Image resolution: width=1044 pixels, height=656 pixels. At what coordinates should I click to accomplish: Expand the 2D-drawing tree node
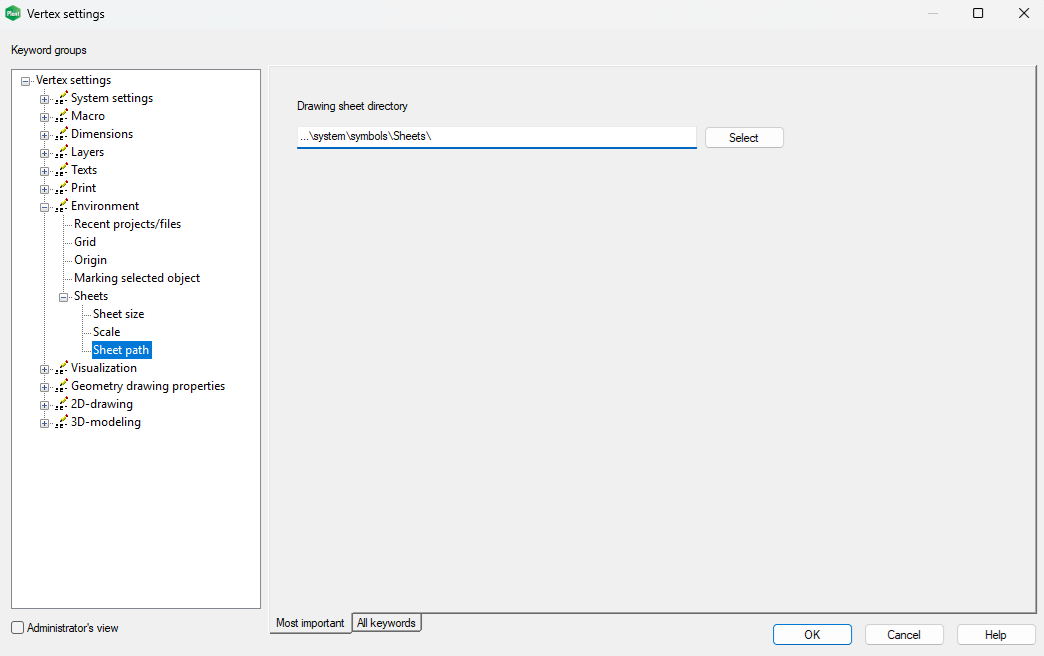tap(44, 405)
